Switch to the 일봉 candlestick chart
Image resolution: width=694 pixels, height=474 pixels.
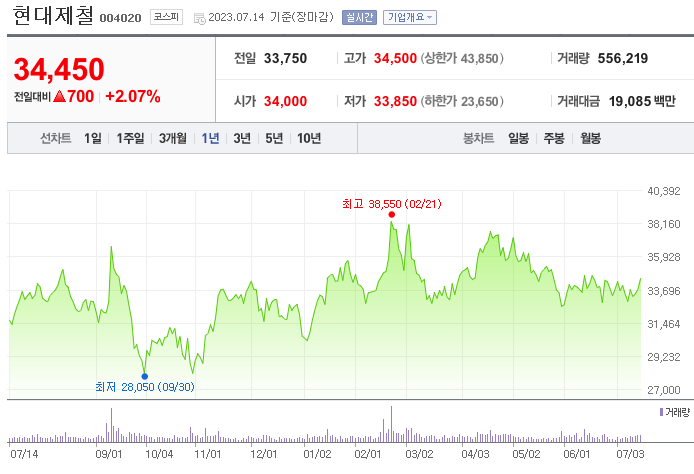(x=519, y=139)
